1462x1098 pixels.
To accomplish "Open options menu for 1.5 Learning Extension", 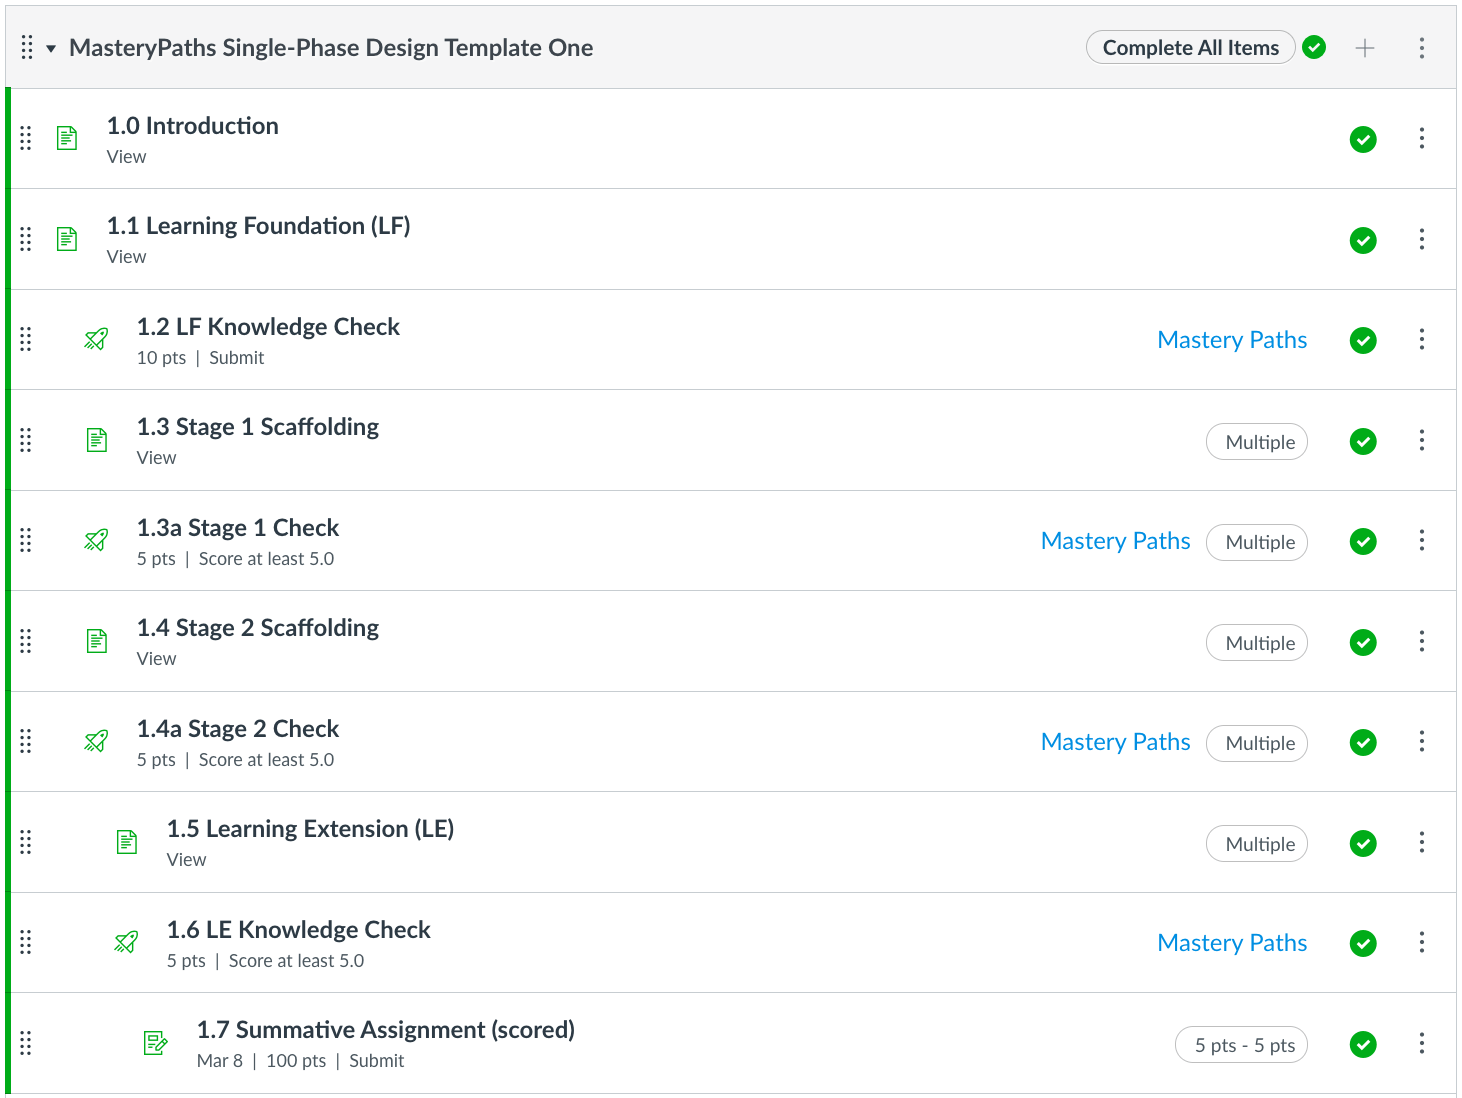I will pos(1422,842).
